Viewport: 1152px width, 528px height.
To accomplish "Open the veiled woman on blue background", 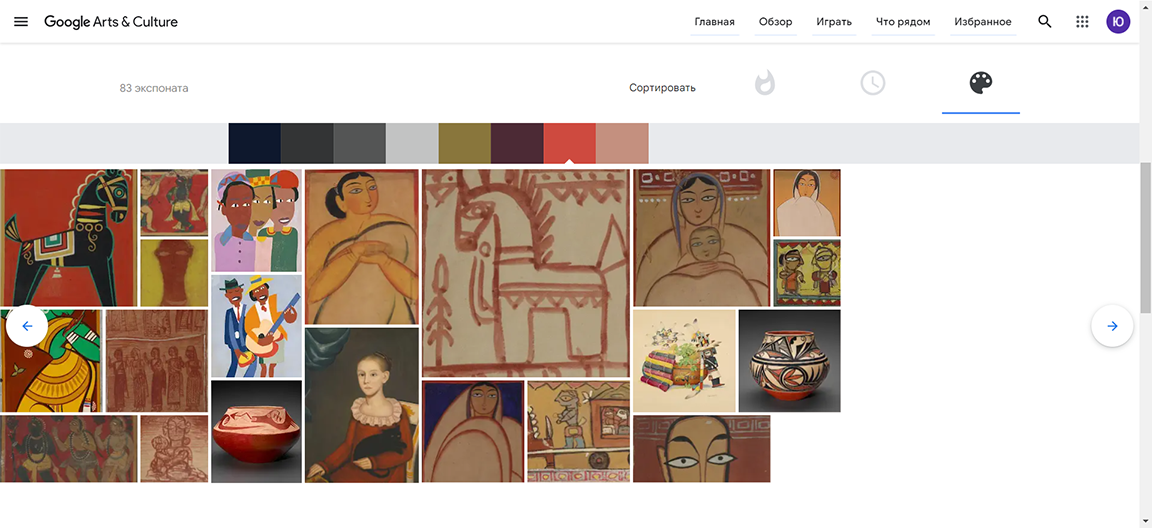I will [473, 431].
